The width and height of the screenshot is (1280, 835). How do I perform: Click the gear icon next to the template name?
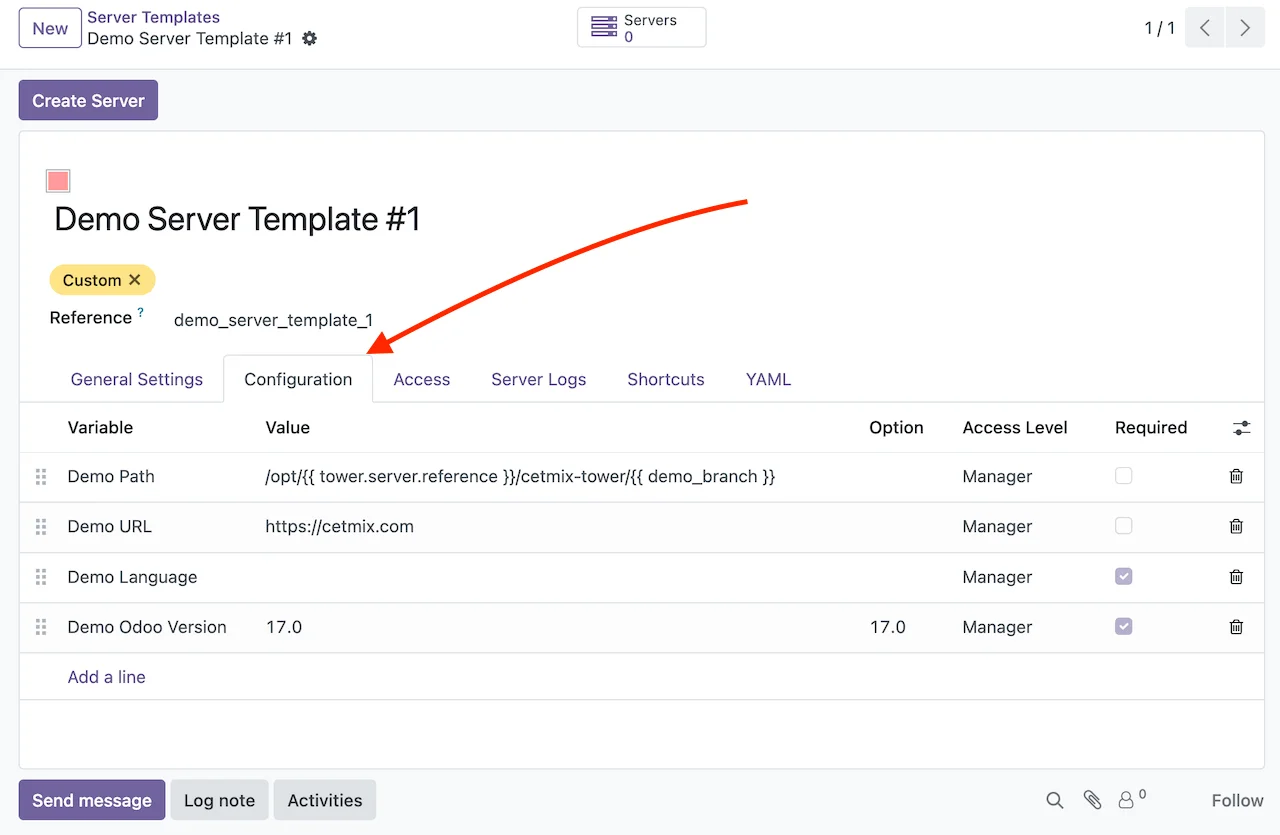coord(310,39)
